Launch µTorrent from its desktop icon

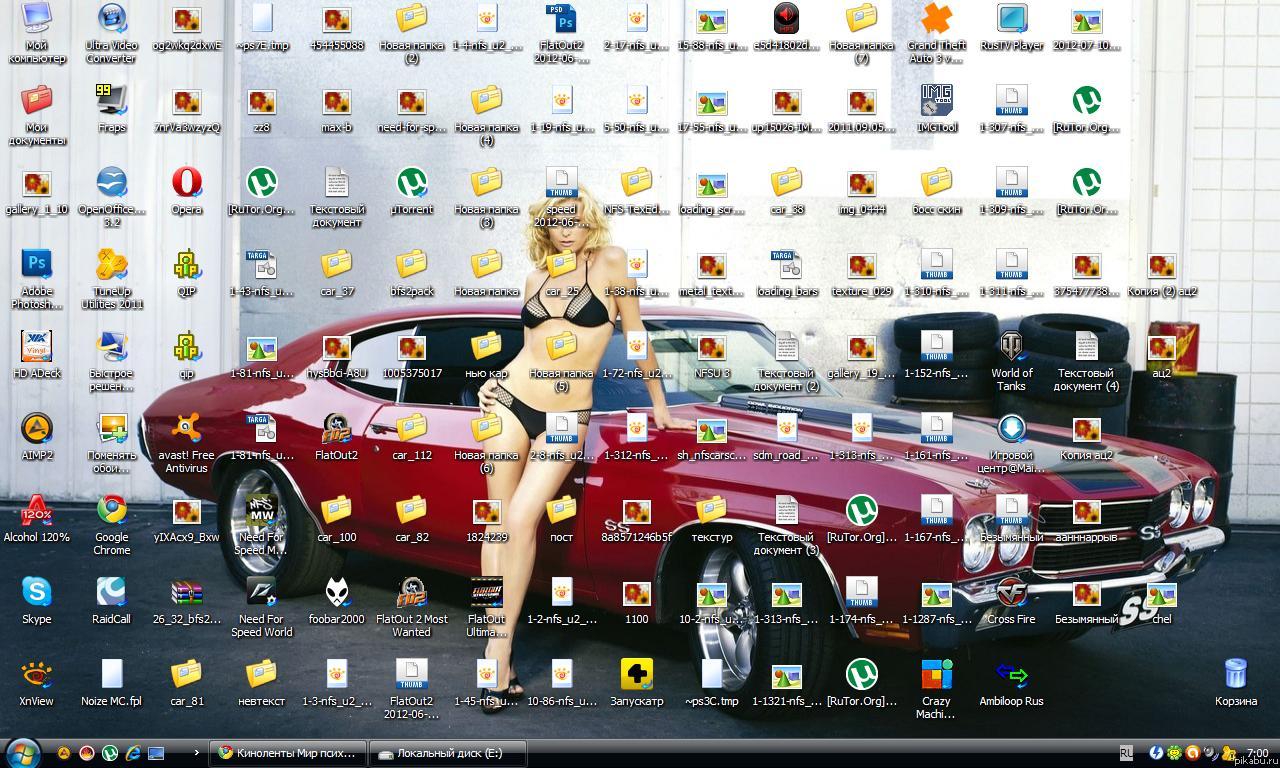pos(412,190)
